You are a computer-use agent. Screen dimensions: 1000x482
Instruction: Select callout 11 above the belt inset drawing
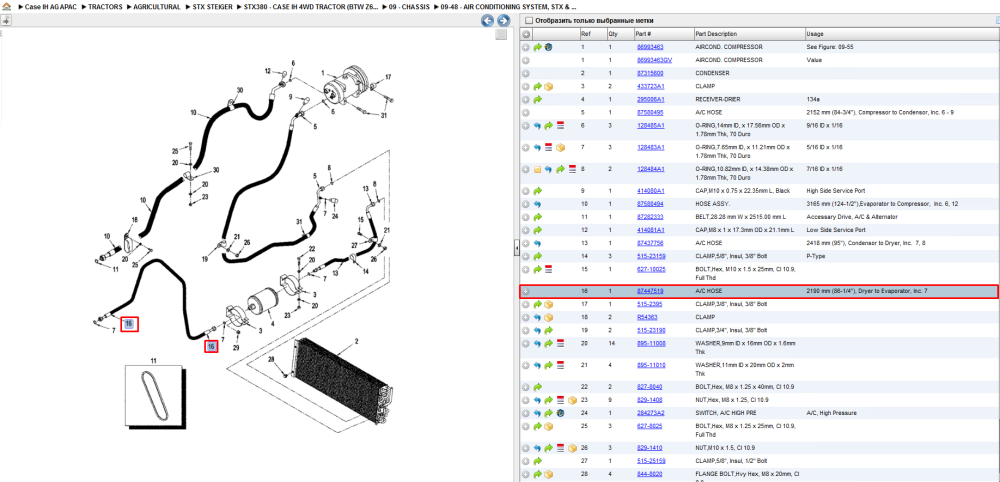153,361
